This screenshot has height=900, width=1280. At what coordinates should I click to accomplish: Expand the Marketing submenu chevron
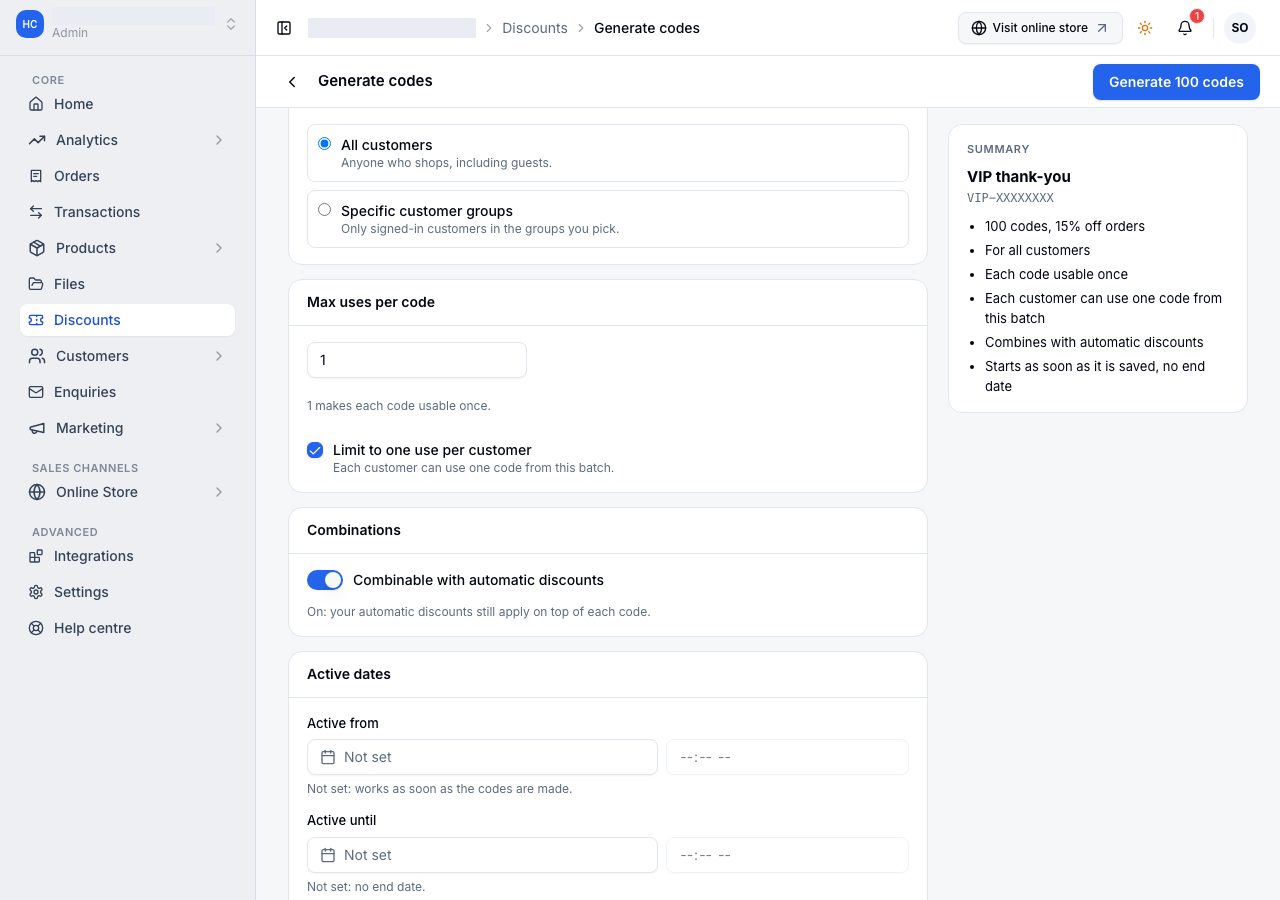coord(219,428)
